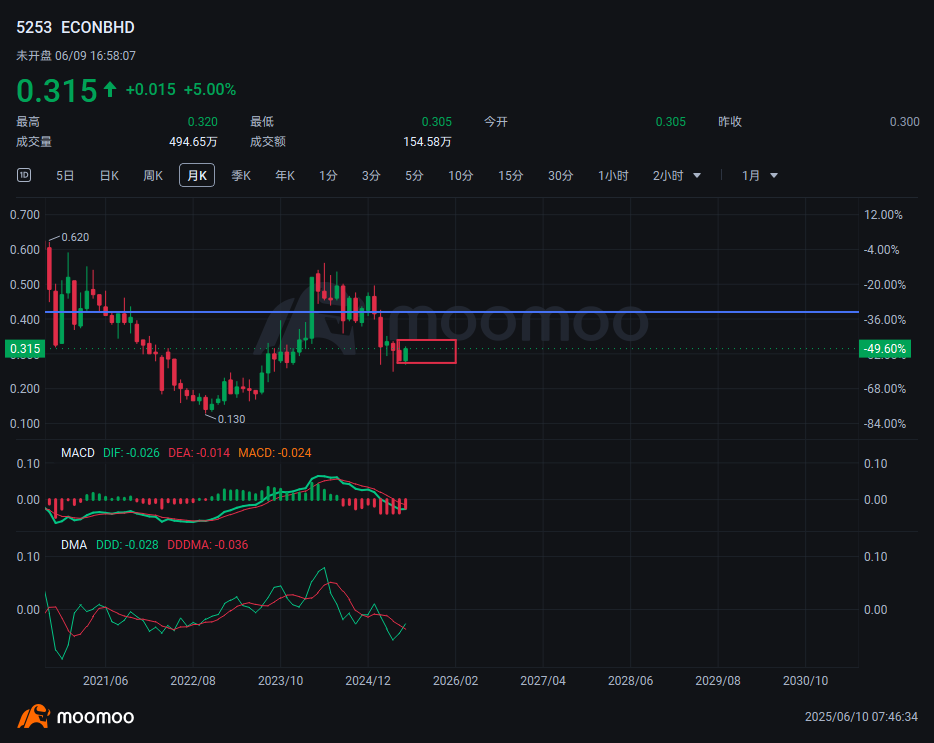Click the 12.00% right axis label
934x743 pixels.
click(883, 214)
